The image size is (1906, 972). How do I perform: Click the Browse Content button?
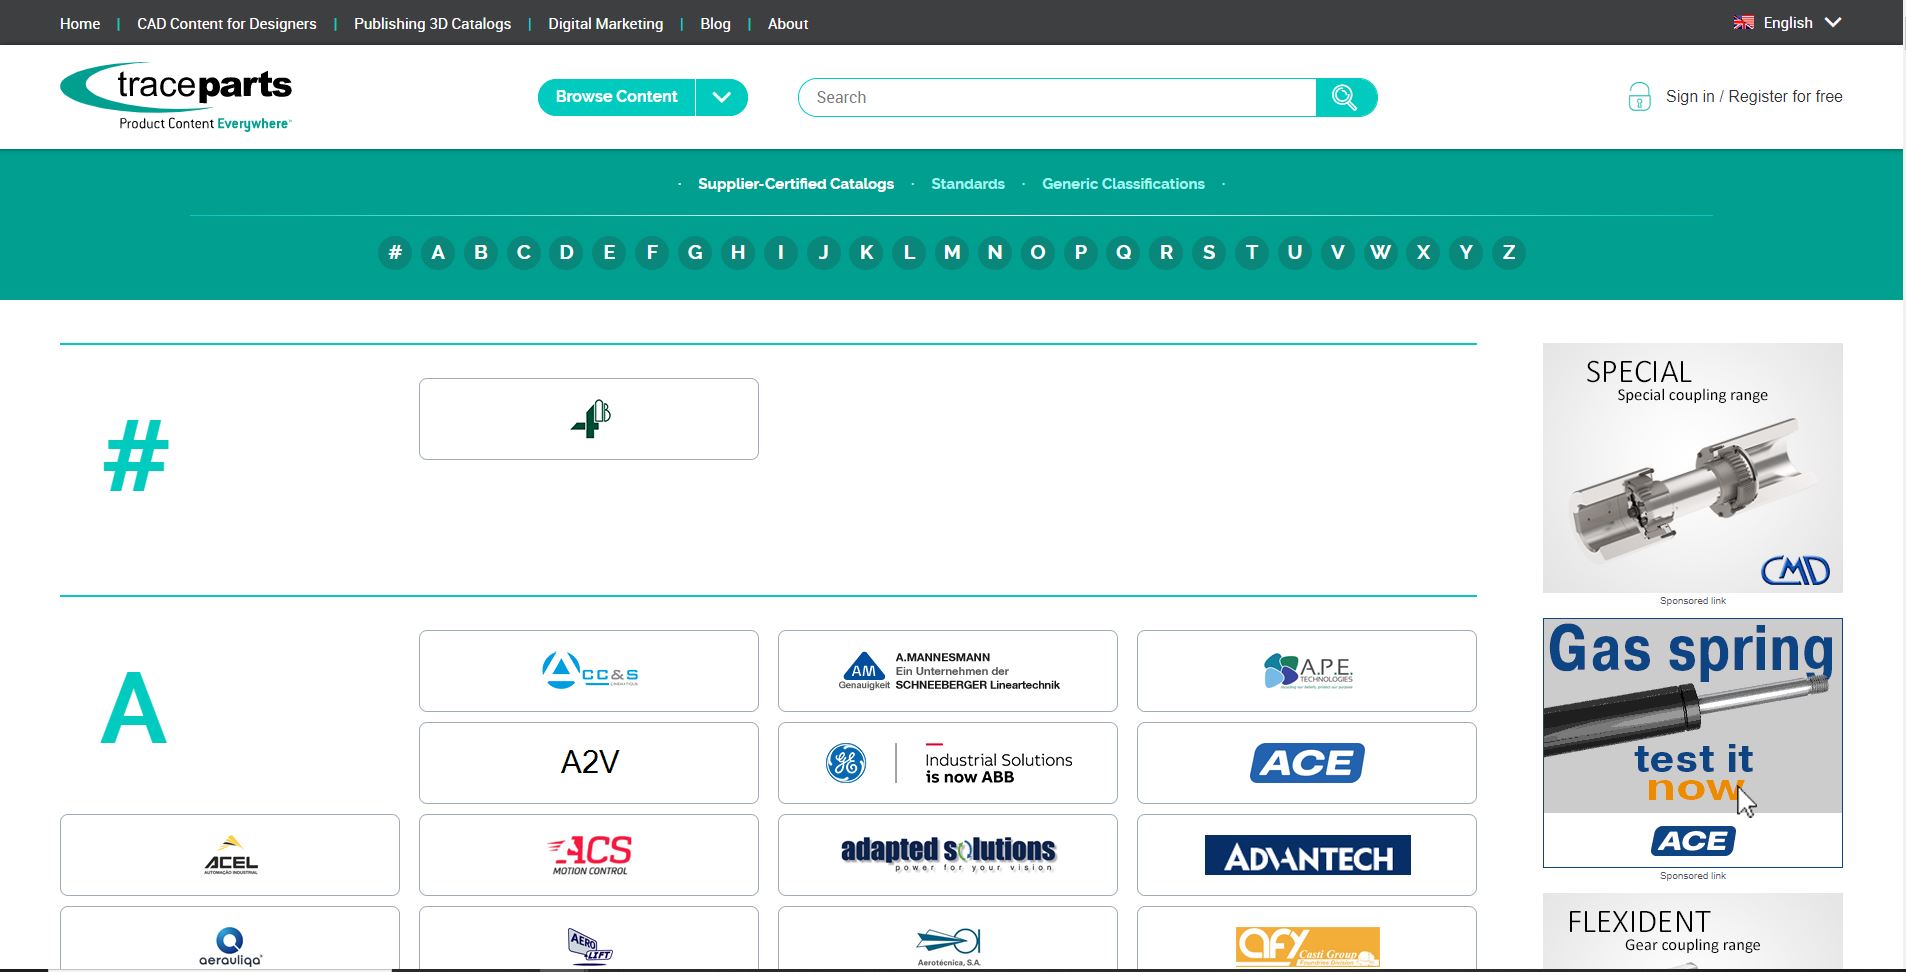[x=616, y=97]
